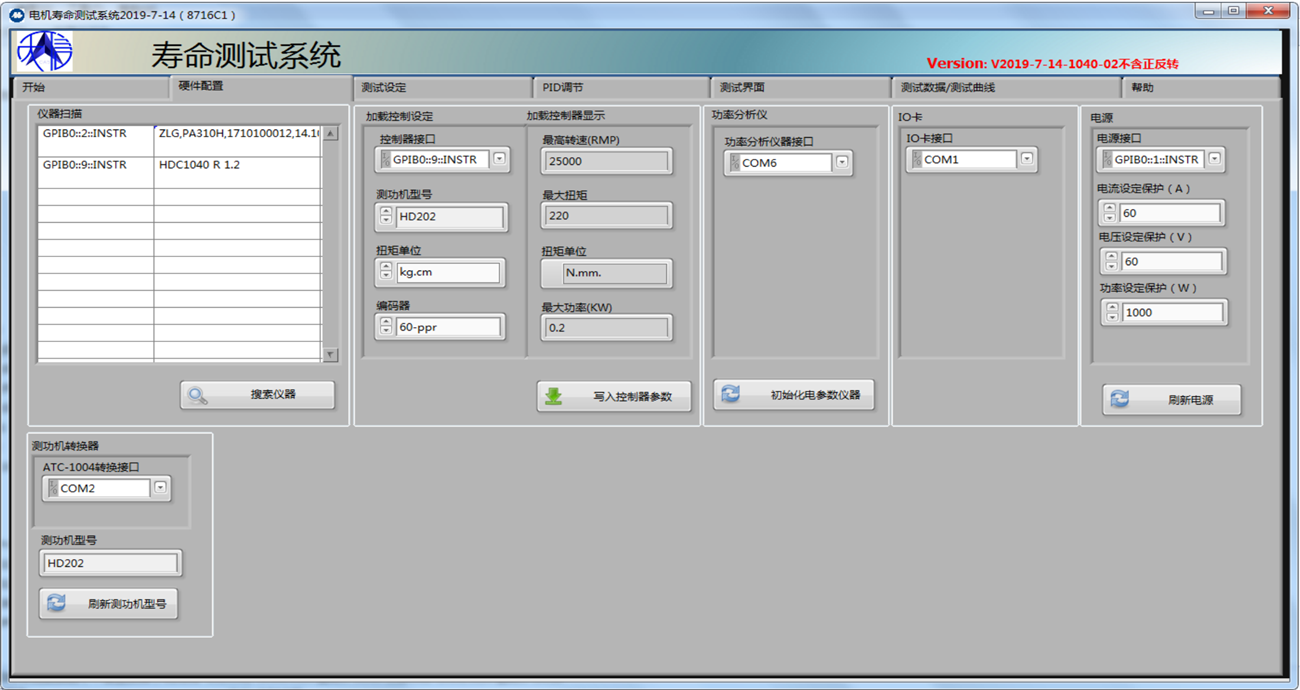Open the controller interface GPIB0::9::INSTR dropdown
This screenshot has height=690, width=1300.
click(500, 159)
